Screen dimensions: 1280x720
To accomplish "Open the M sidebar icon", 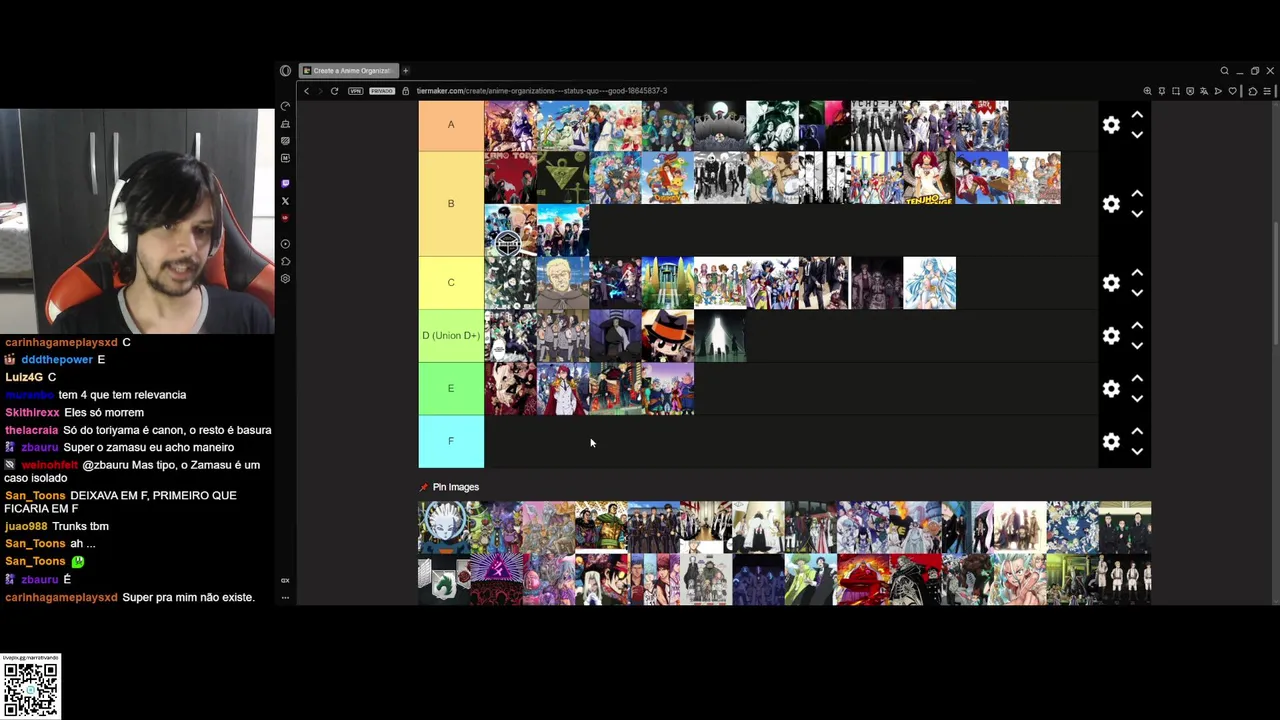I will point(285,158).
